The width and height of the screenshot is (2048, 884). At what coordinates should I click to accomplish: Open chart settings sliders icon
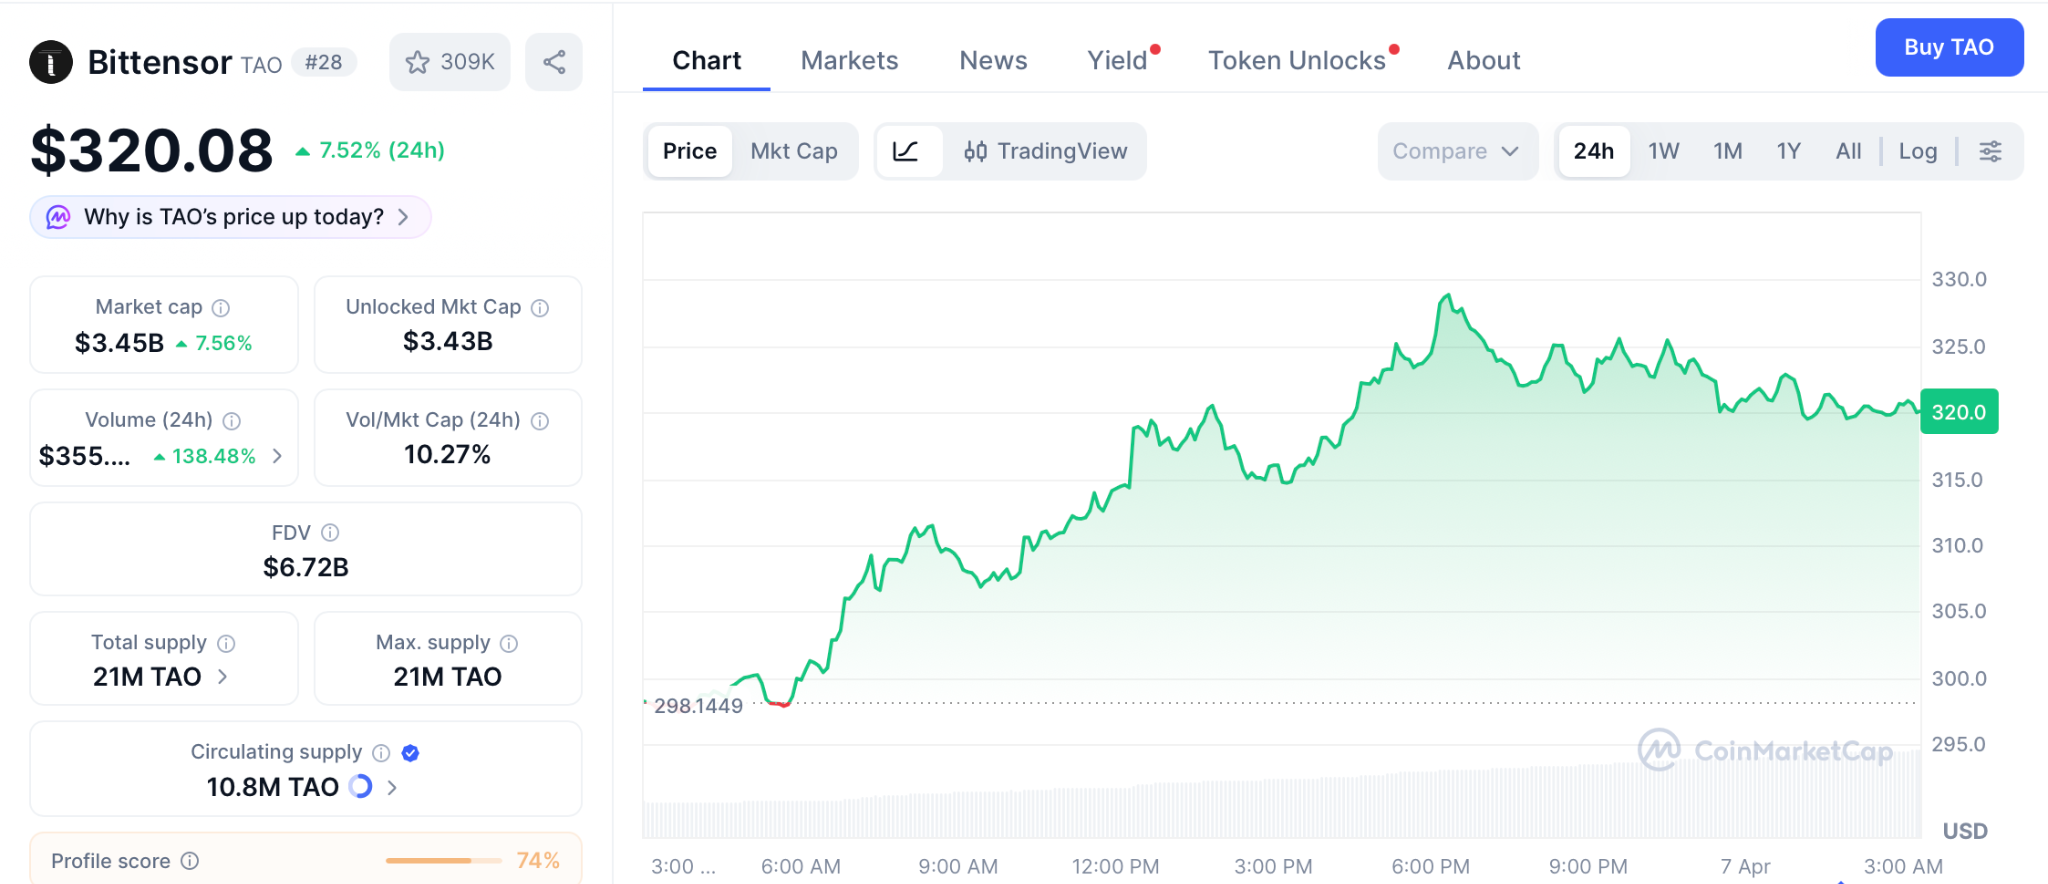click(1990, 151)
